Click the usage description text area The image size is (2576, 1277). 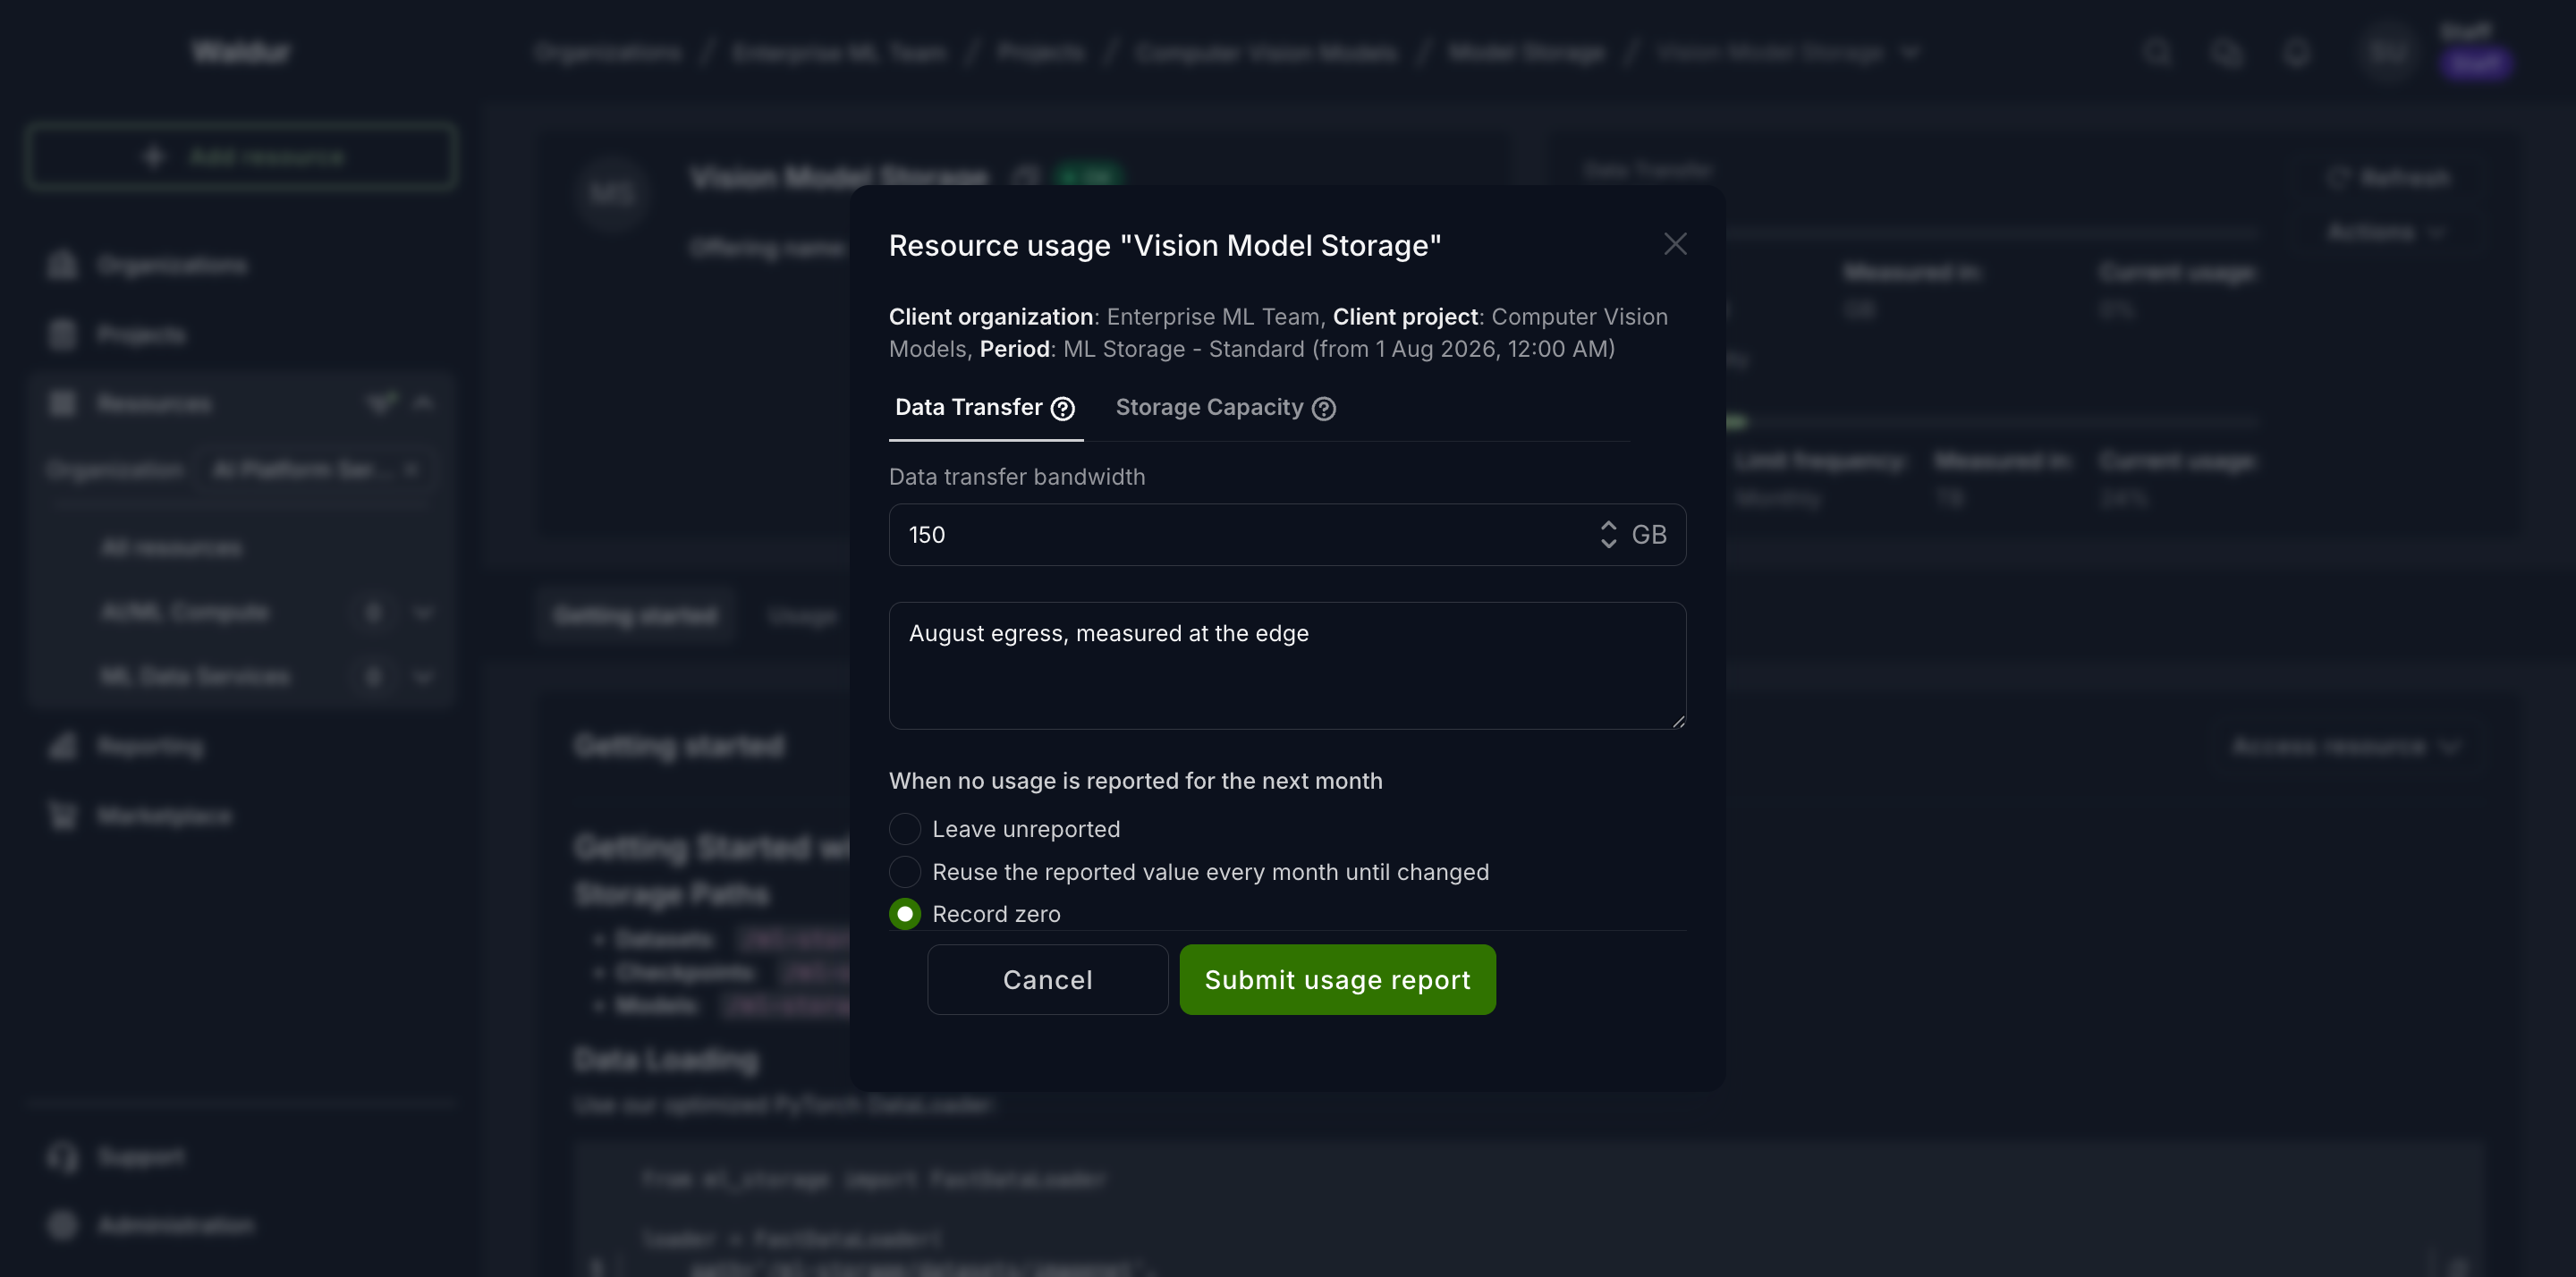[1287, 666]
